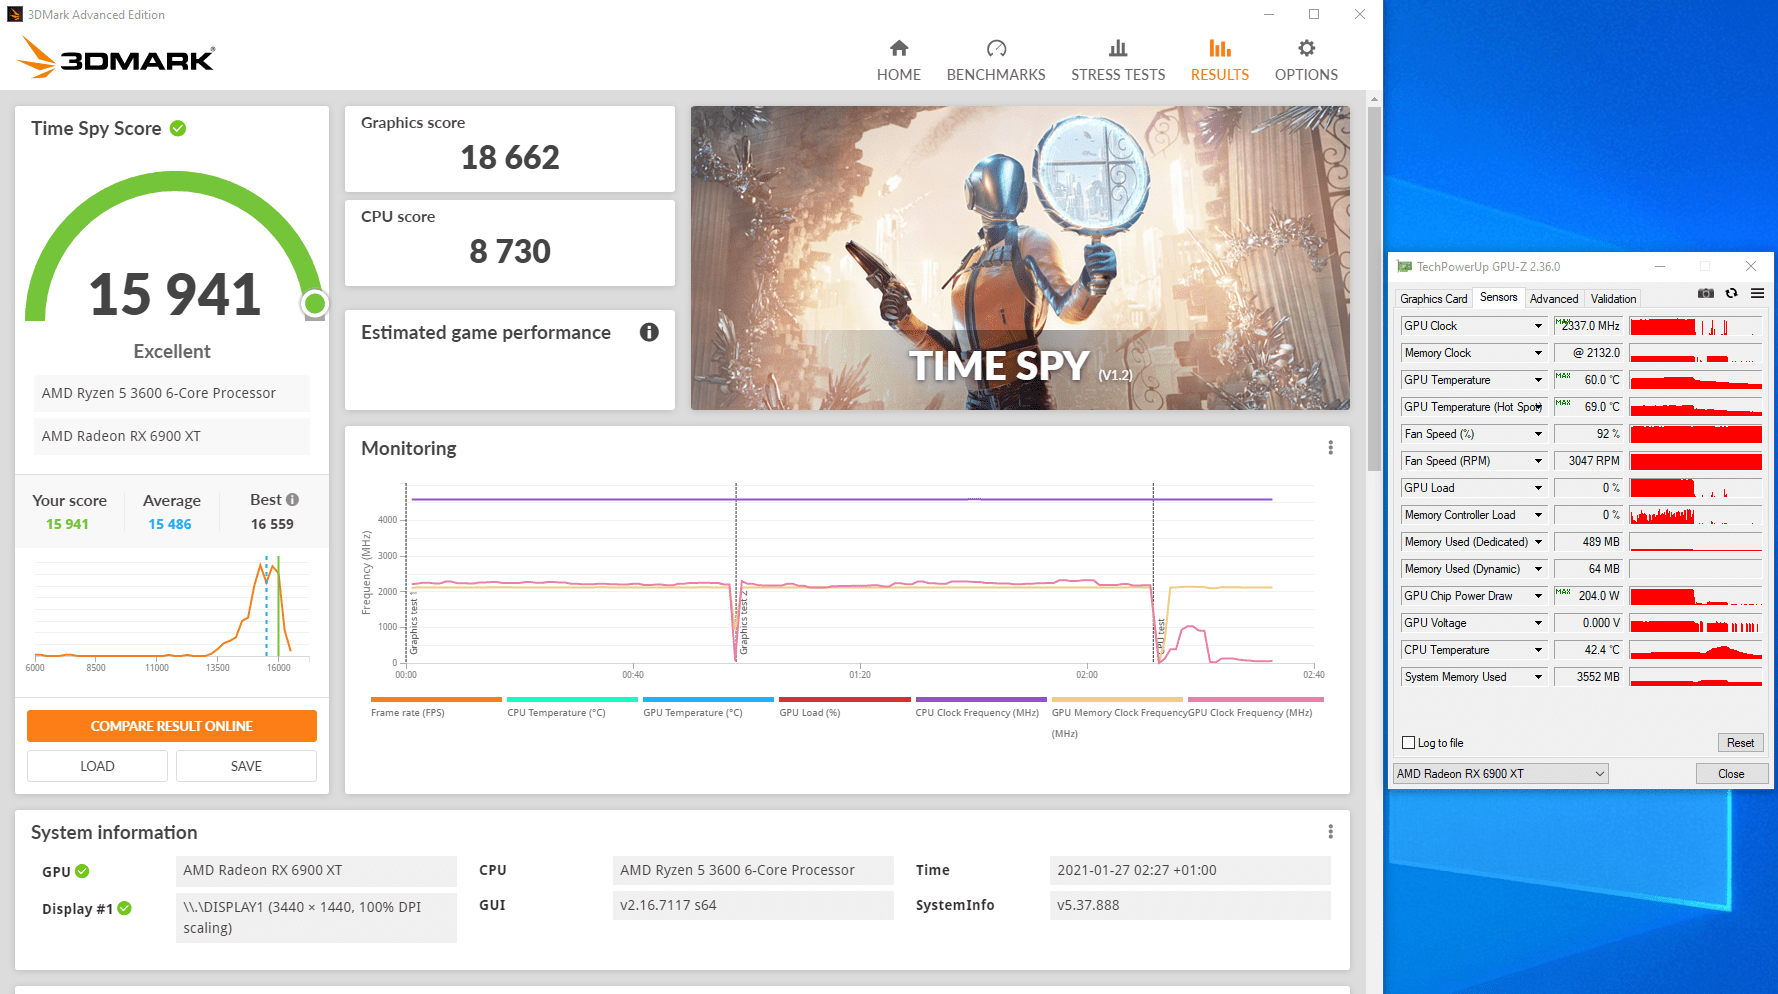Go to BENCHMARKS in 3DMark
The width and height of the screenshot is (1778, 994).
tap(996, 60)
